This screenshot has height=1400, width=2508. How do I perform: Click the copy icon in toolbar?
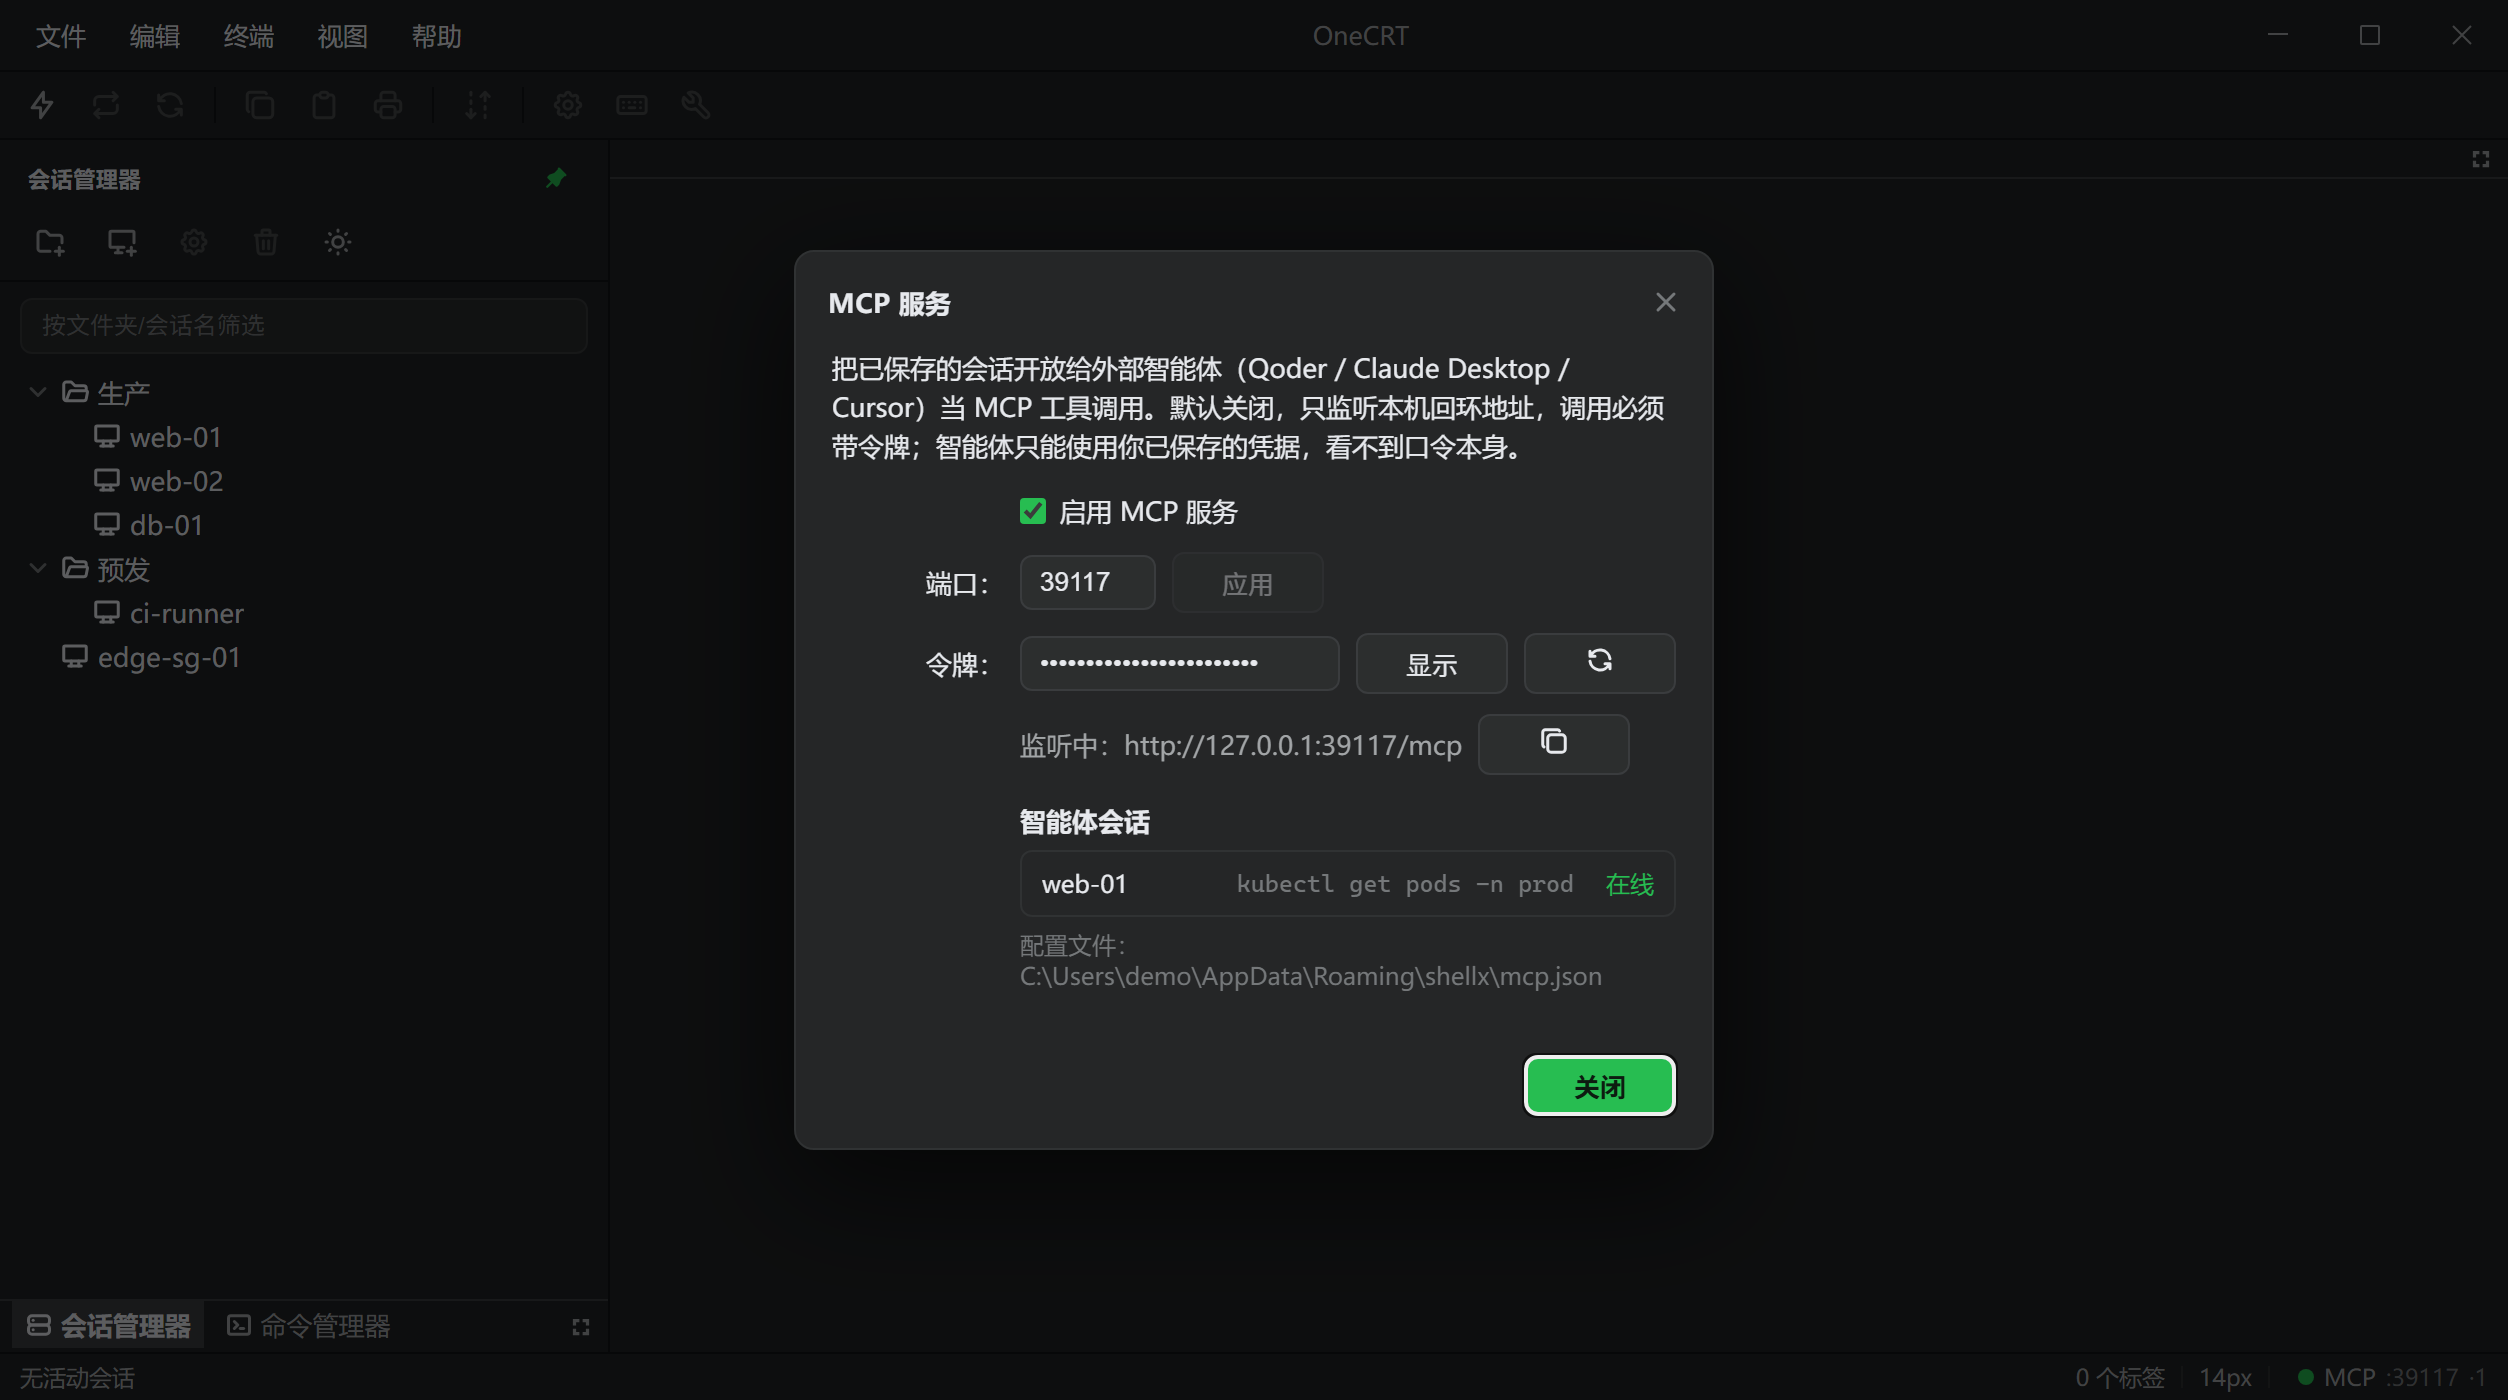[260, 105]
